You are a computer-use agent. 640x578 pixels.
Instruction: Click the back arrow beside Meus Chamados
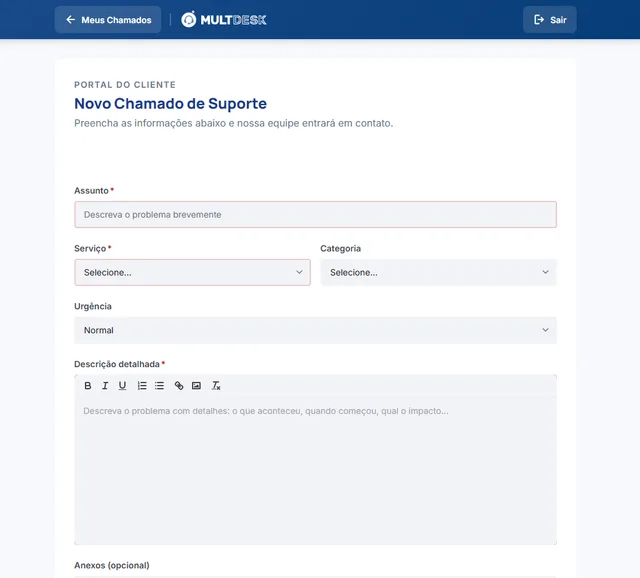tap(71, 20)
